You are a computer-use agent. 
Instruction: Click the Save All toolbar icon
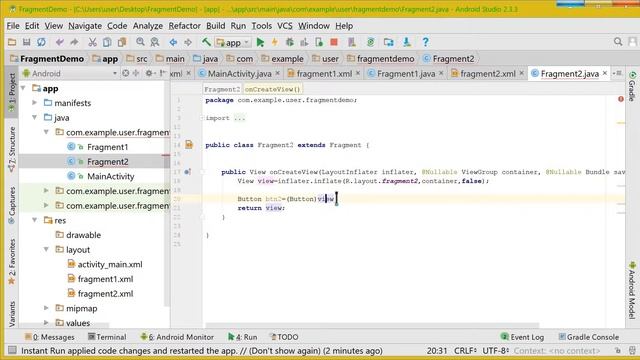27,42
